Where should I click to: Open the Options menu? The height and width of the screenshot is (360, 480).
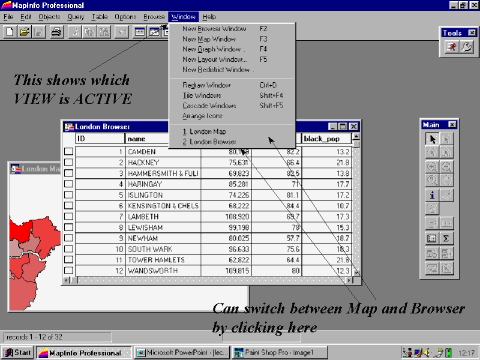[125, 17]
